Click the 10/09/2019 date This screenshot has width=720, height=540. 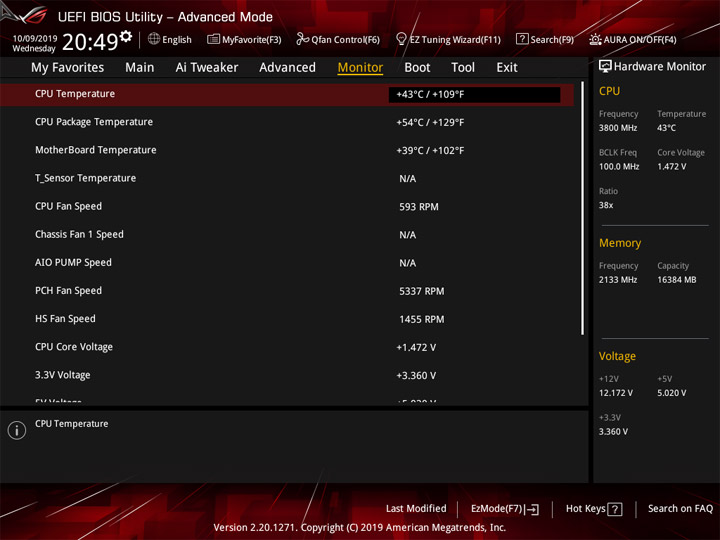pyautogui.click(x=35, y=38)
